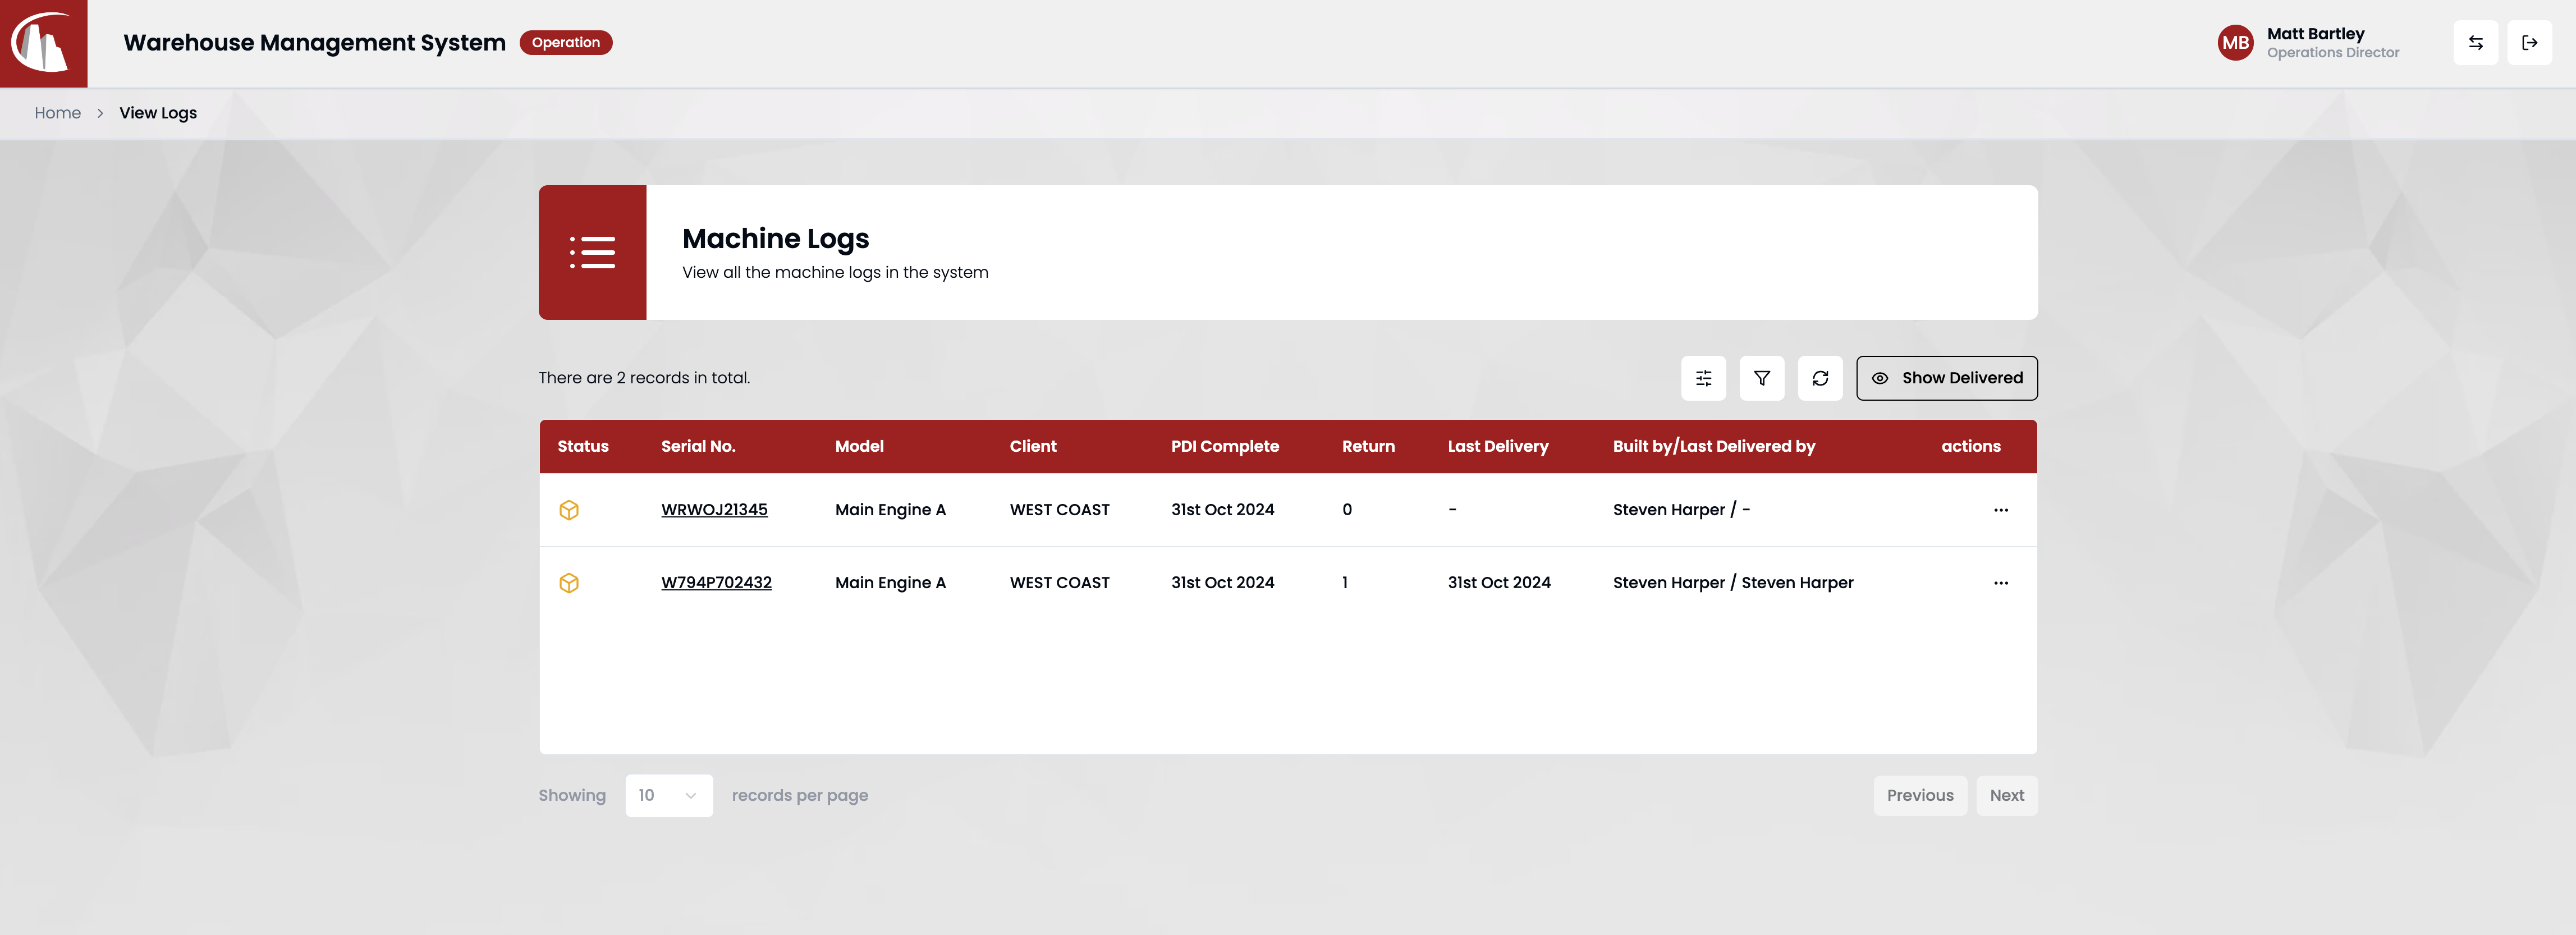Click the Machine Logs list icon tile
Image resolution: width=2576 pixels, height=935 pixels.
(592, 252)
